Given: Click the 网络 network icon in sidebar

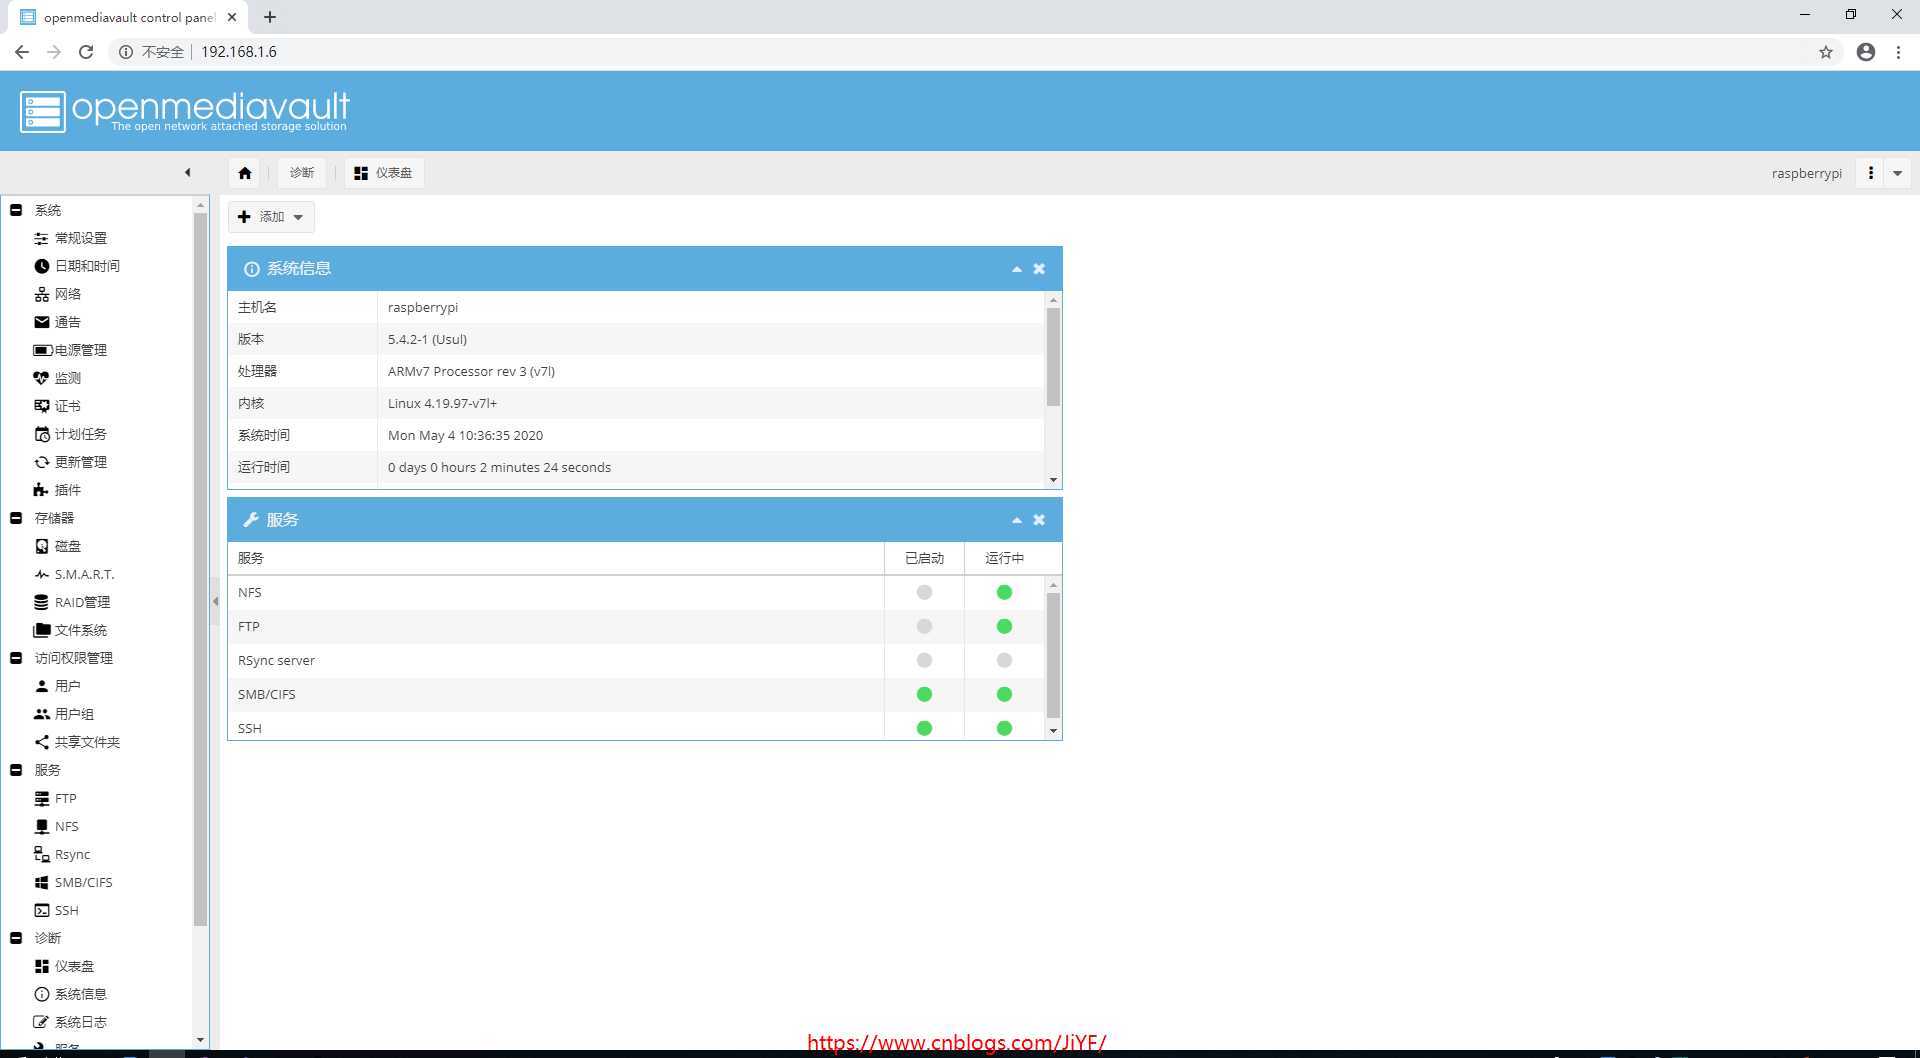Looking at the screenshot, I should [41, 294].
